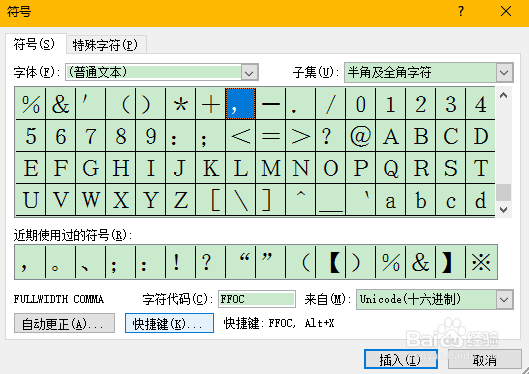This screenshot has width=529, height=374.
Task: Choose the forward slash / symbol
Action: click(x=330, y=104)
